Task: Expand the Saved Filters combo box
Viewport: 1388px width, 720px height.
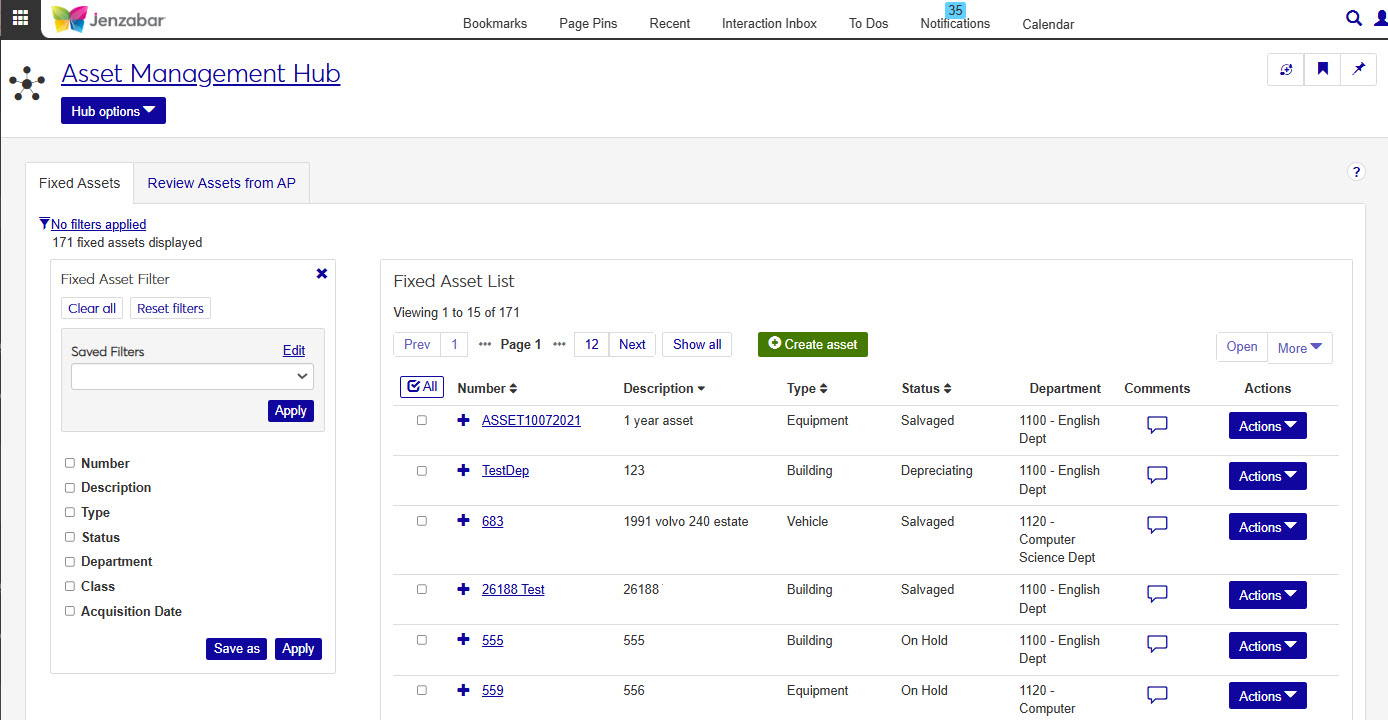Action: [x=192, y=376]
